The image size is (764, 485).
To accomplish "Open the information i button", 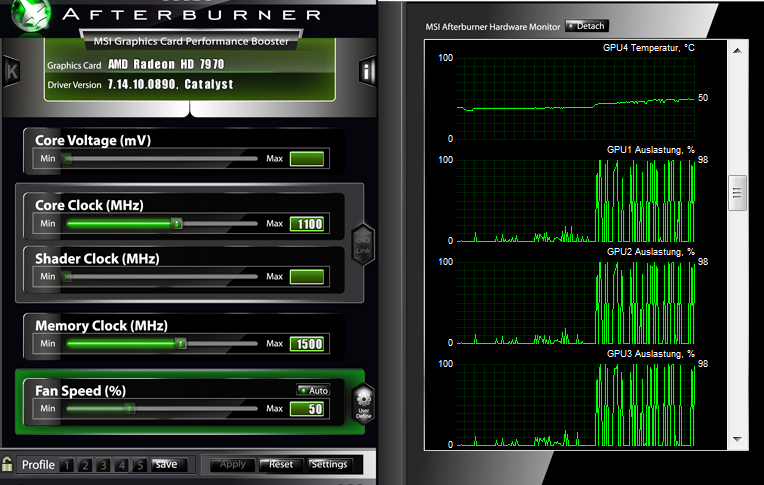I will tap(367, 72).
